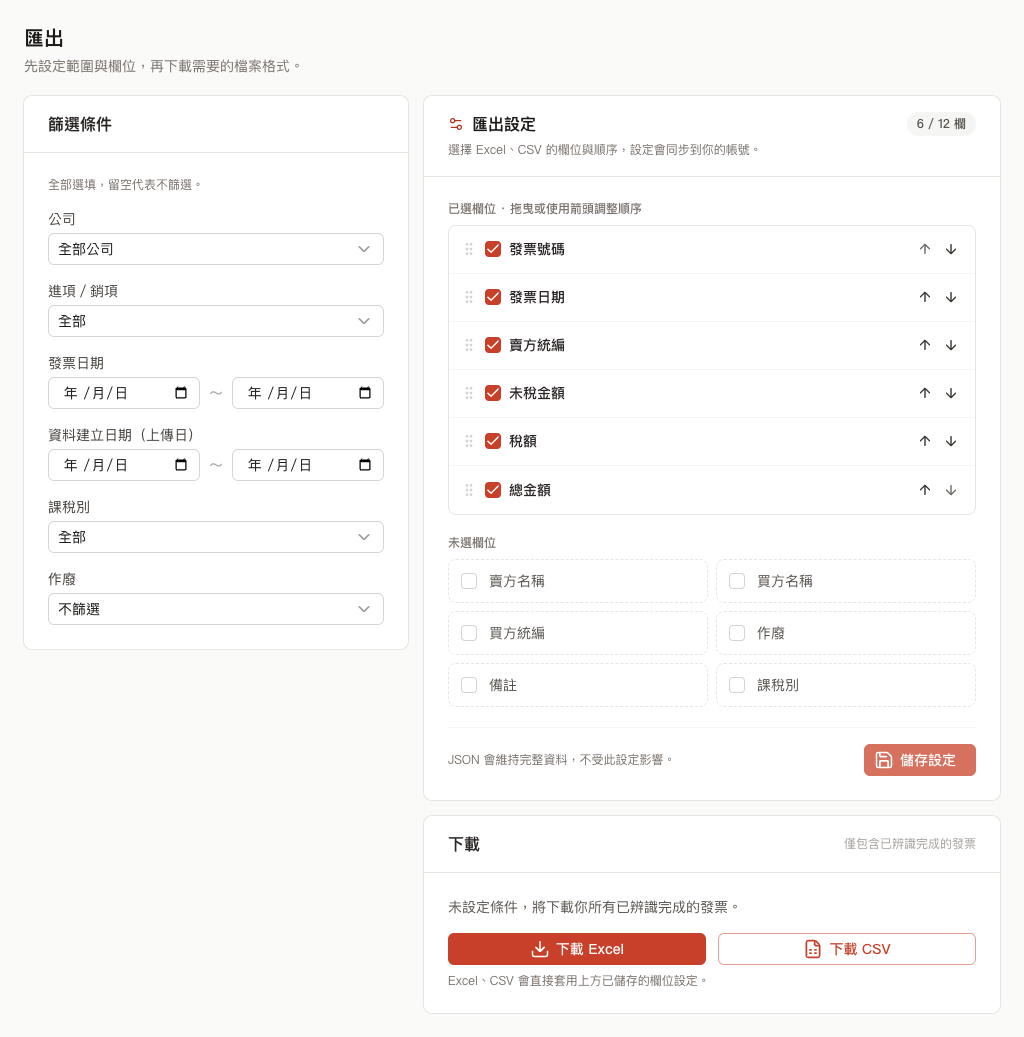Uncheck the 賣方統編 column checkbox
Viewport: 1024px width, 1037px height.
[493, 345]
